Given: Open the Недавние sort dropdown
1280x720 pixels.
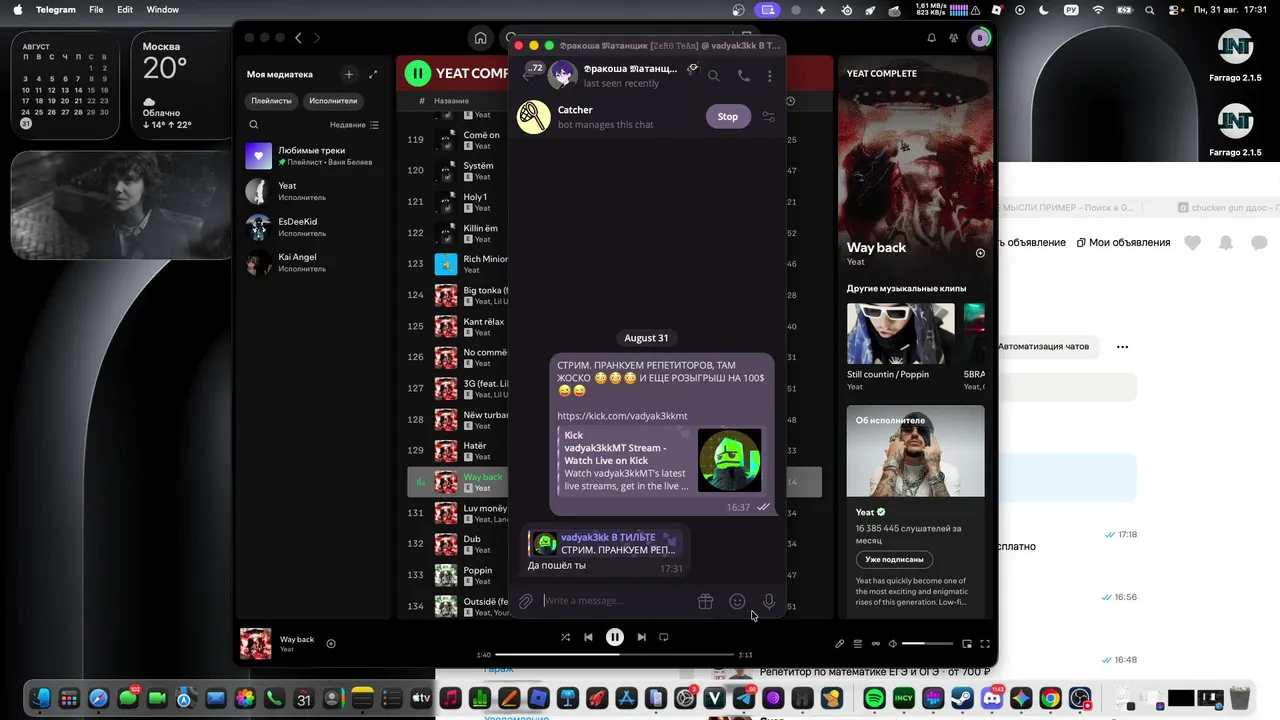Looking at the screenshot, I should pos(354,125).
